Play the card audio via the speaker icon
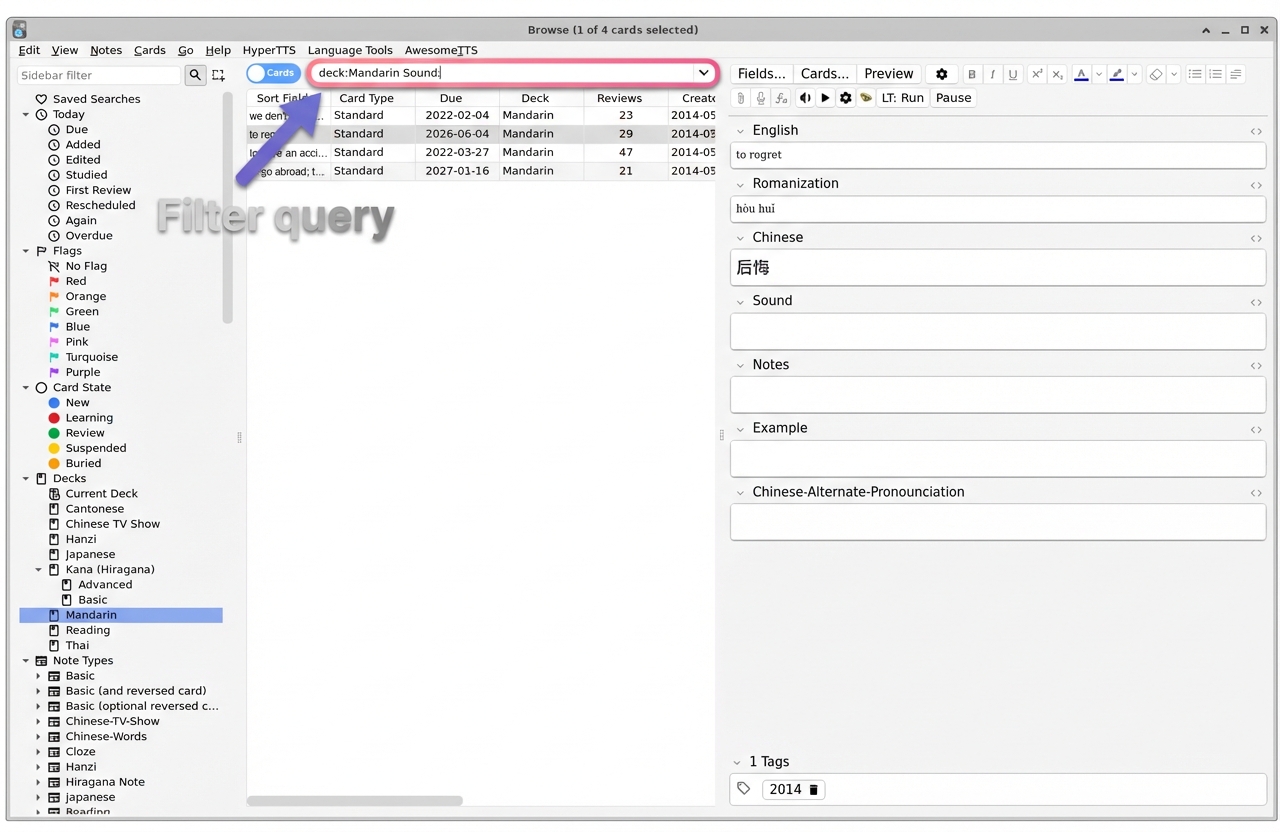This screenshot has width=1280, height=832. (x=806, y=97)
